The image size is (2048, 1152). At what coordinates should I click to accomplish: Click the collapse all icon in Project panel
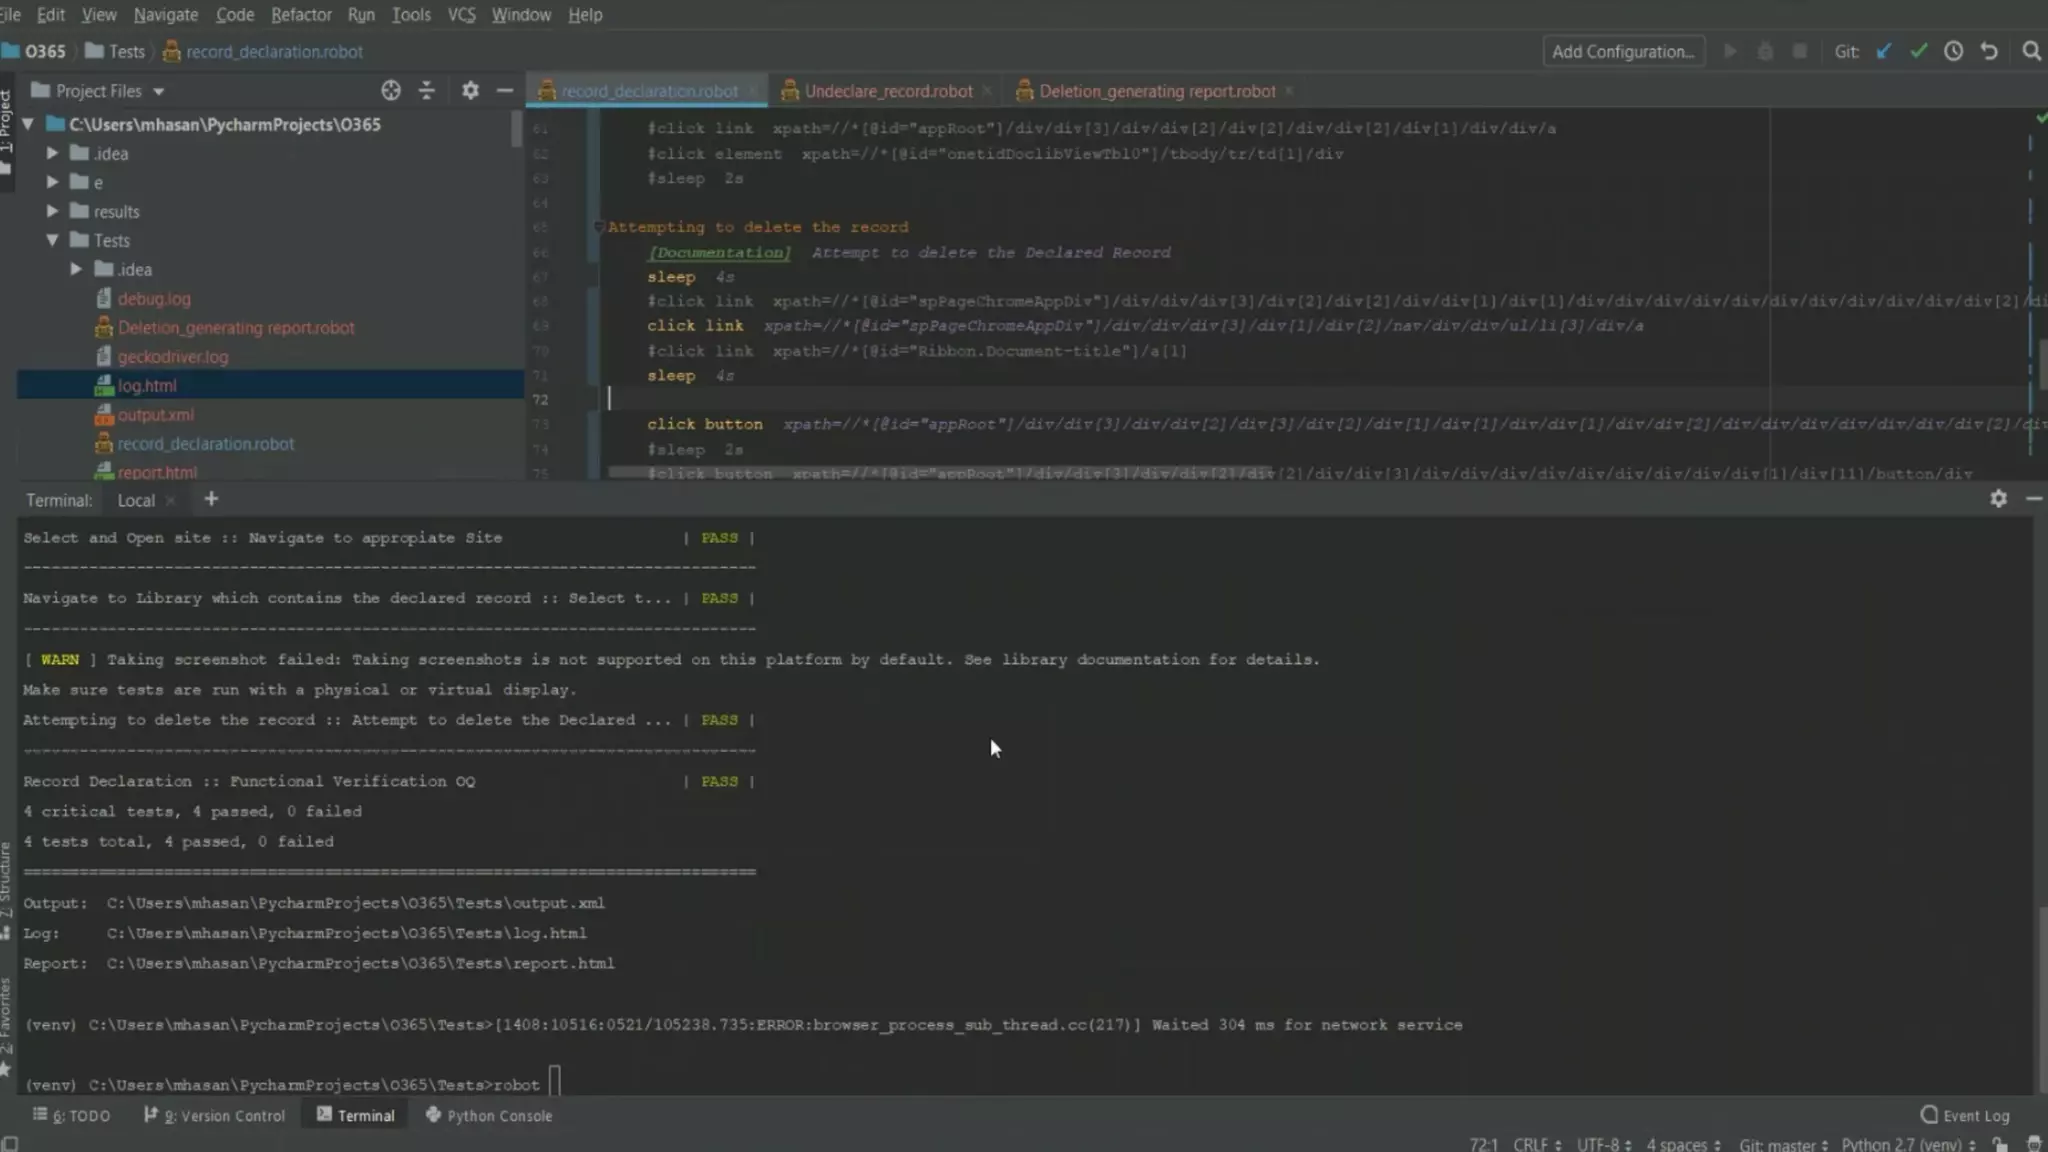(x=427, y=90)
